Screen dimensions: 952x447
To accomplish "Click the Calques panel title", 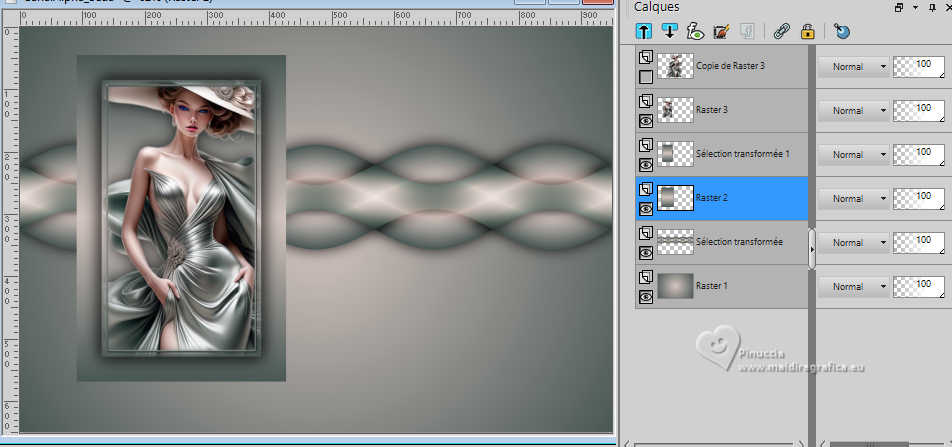I will tap(657, 7).
